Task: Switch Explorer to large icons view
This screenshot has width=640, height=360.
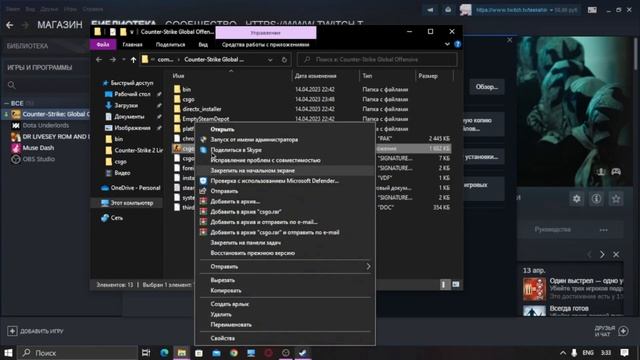Action: pos(456,284)
